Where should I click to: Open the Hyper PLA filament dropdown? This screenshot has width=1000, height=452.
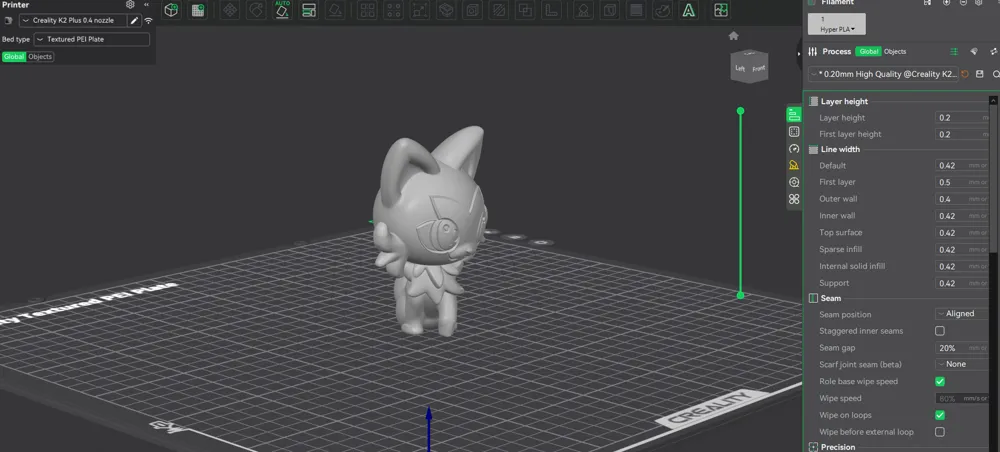point(837,29)
